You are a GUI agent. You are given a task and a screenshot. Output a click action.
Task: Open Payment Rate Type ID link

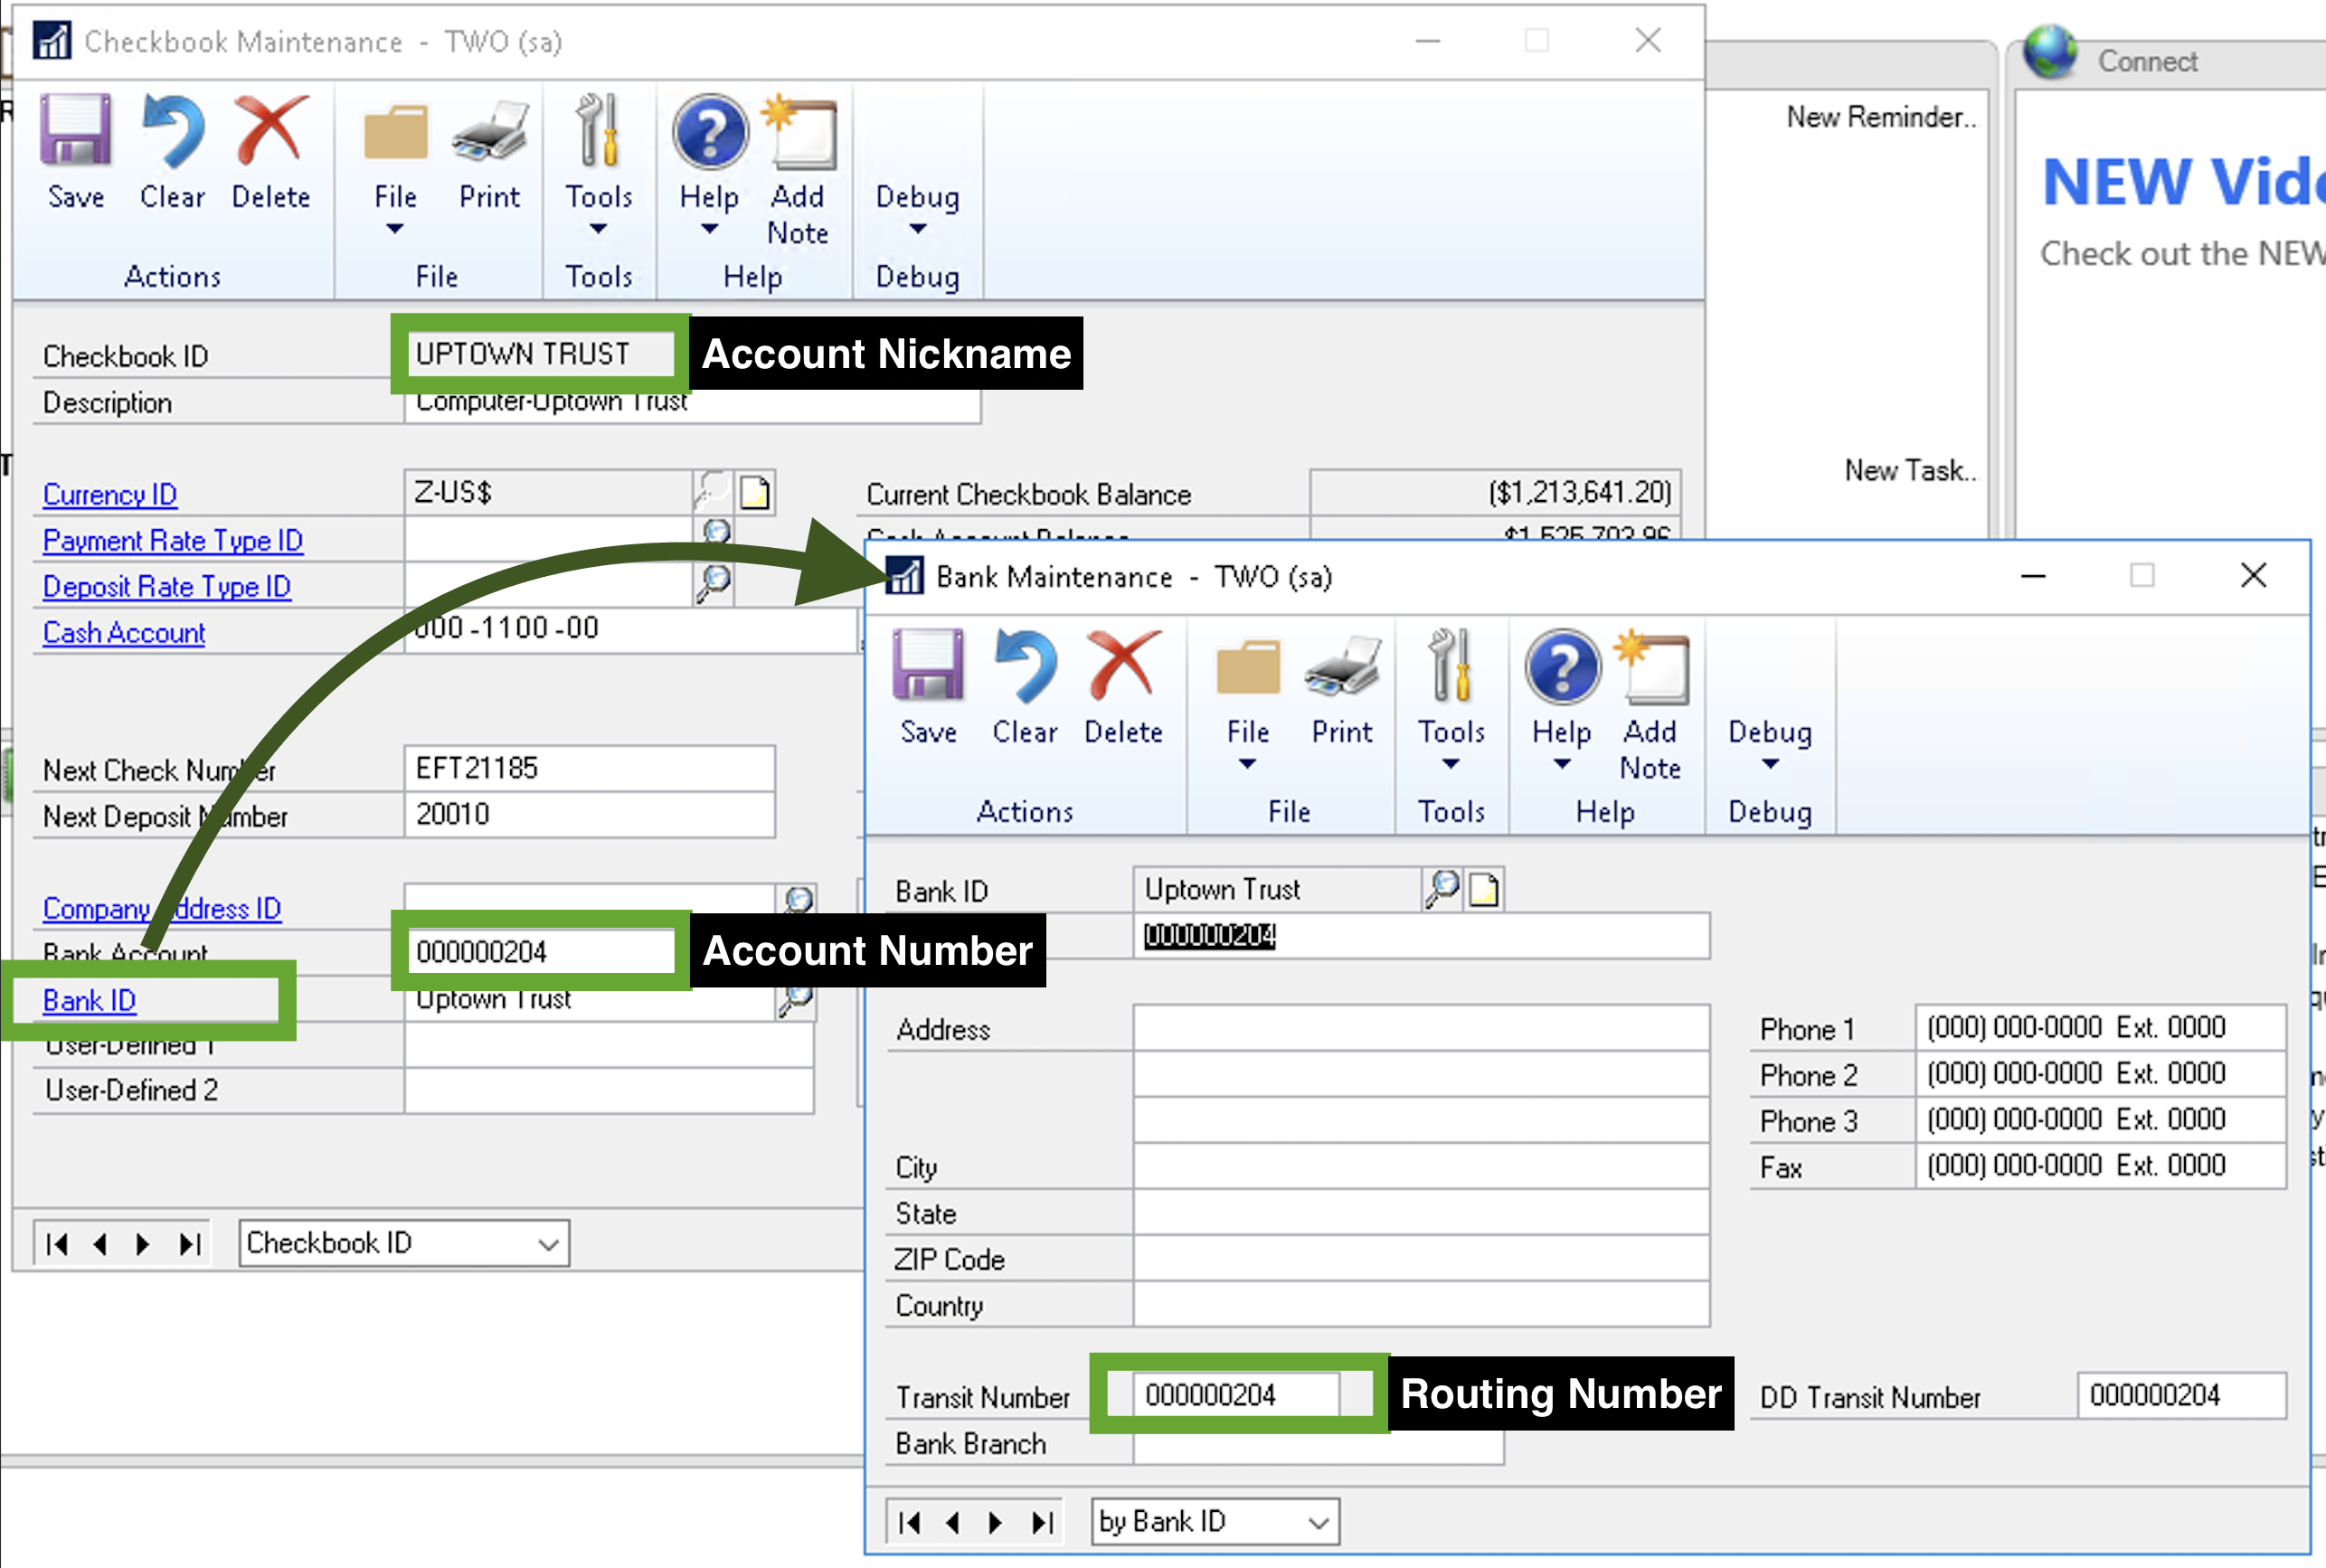tap(173, 540)
